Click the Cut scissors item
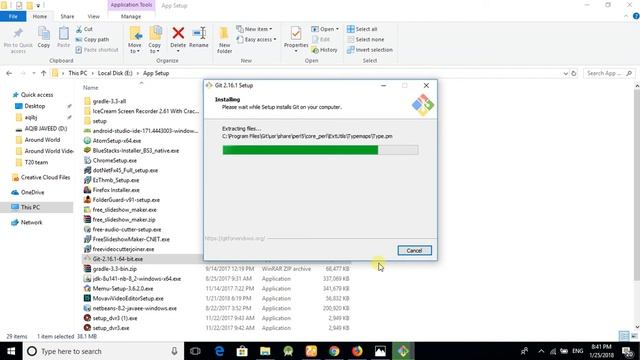640x360 pixels. tap(84, 29)
